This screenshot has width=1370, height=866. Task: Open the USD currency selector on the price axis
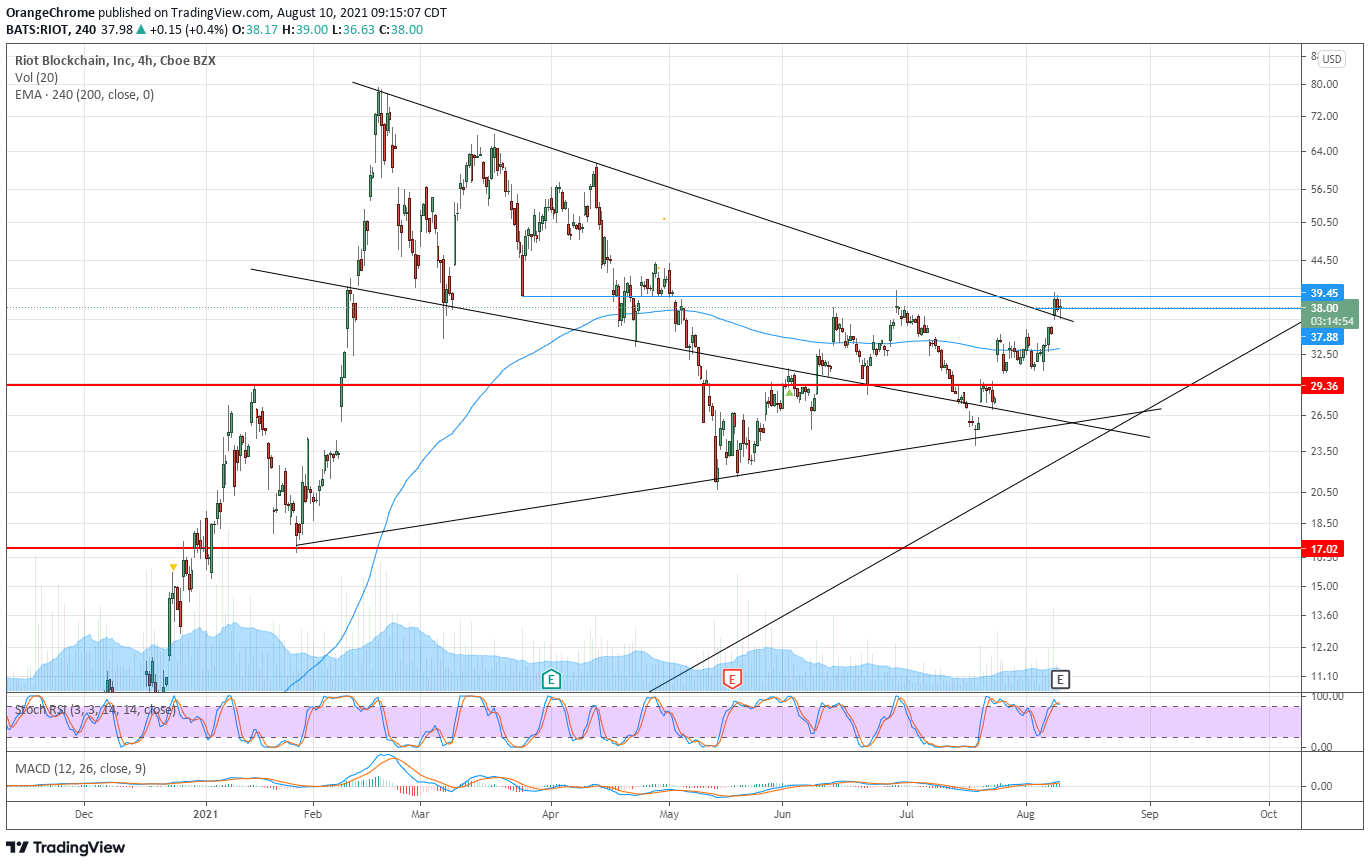click(1331, 58)
